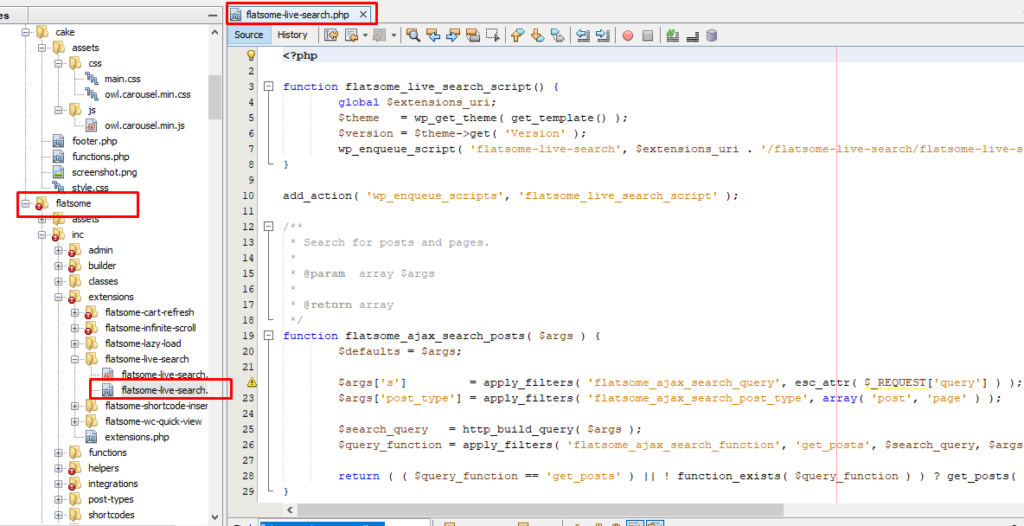Click project tree scroll-down arrow
1024x526 pixels.
[x=215, y=516]
